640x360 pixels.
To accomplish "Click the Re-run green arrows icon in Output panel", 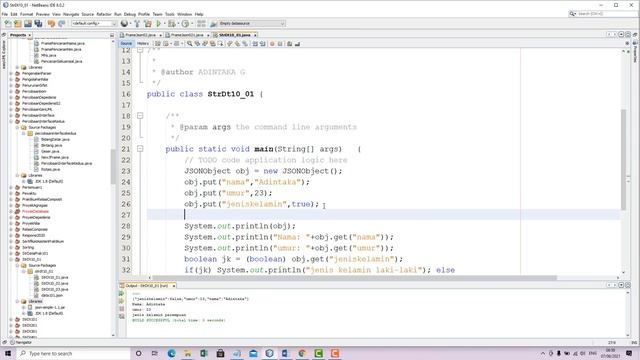I will 122,293.
